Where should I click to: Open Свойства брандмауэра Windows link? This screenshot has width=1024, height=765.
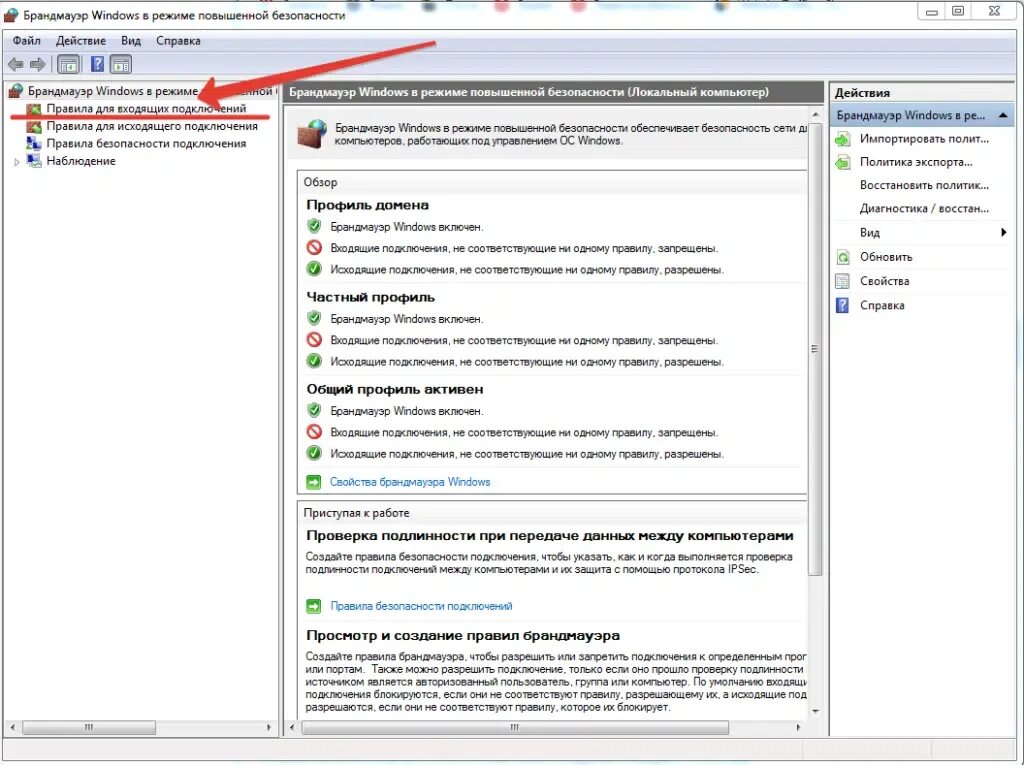(410, 482)
